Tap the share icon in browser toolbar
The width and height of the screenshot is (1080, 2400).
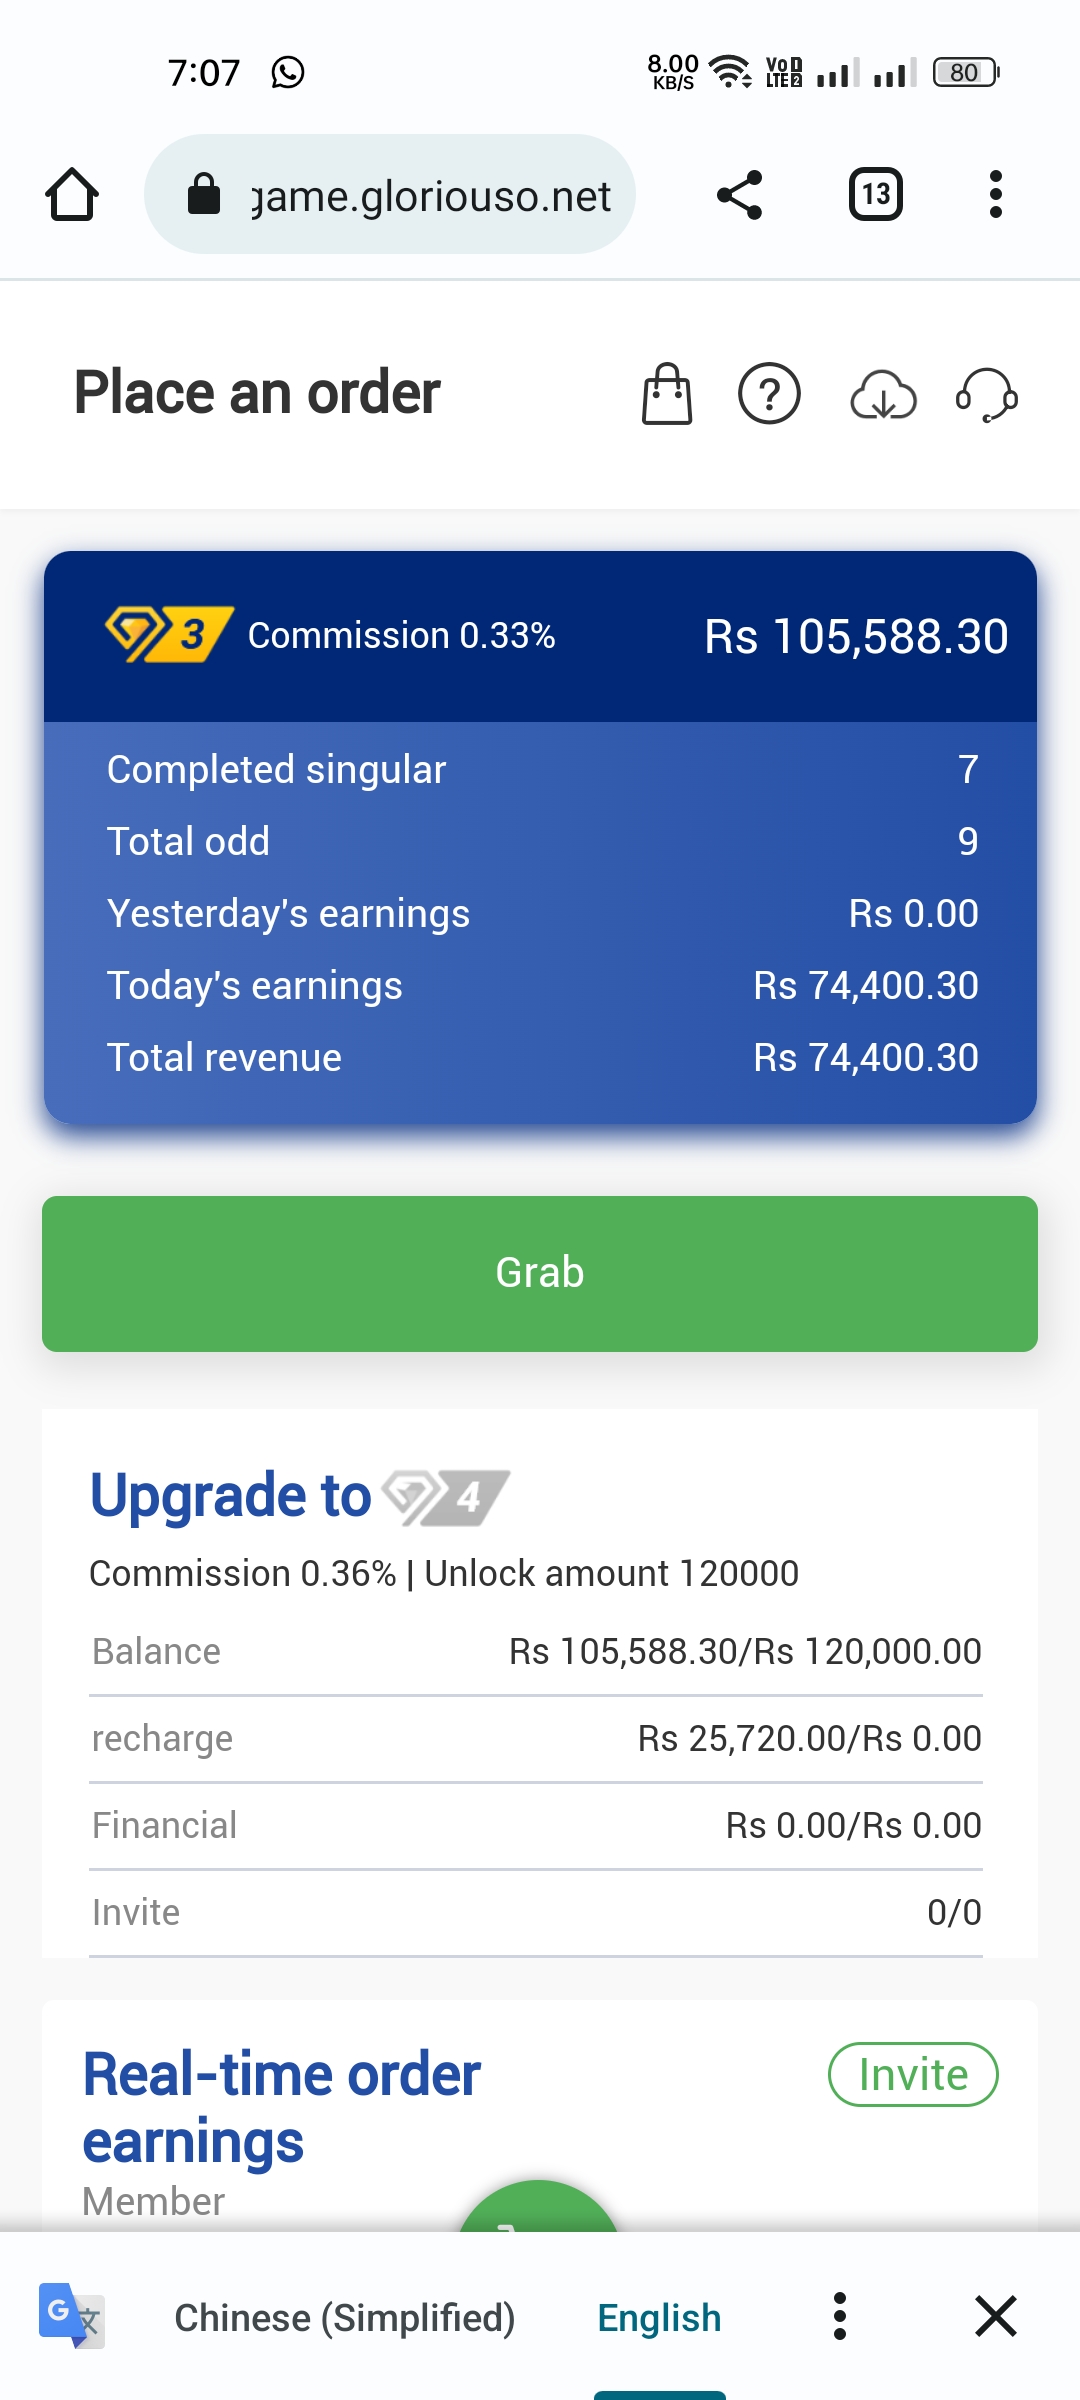click(x=740, y=194)
